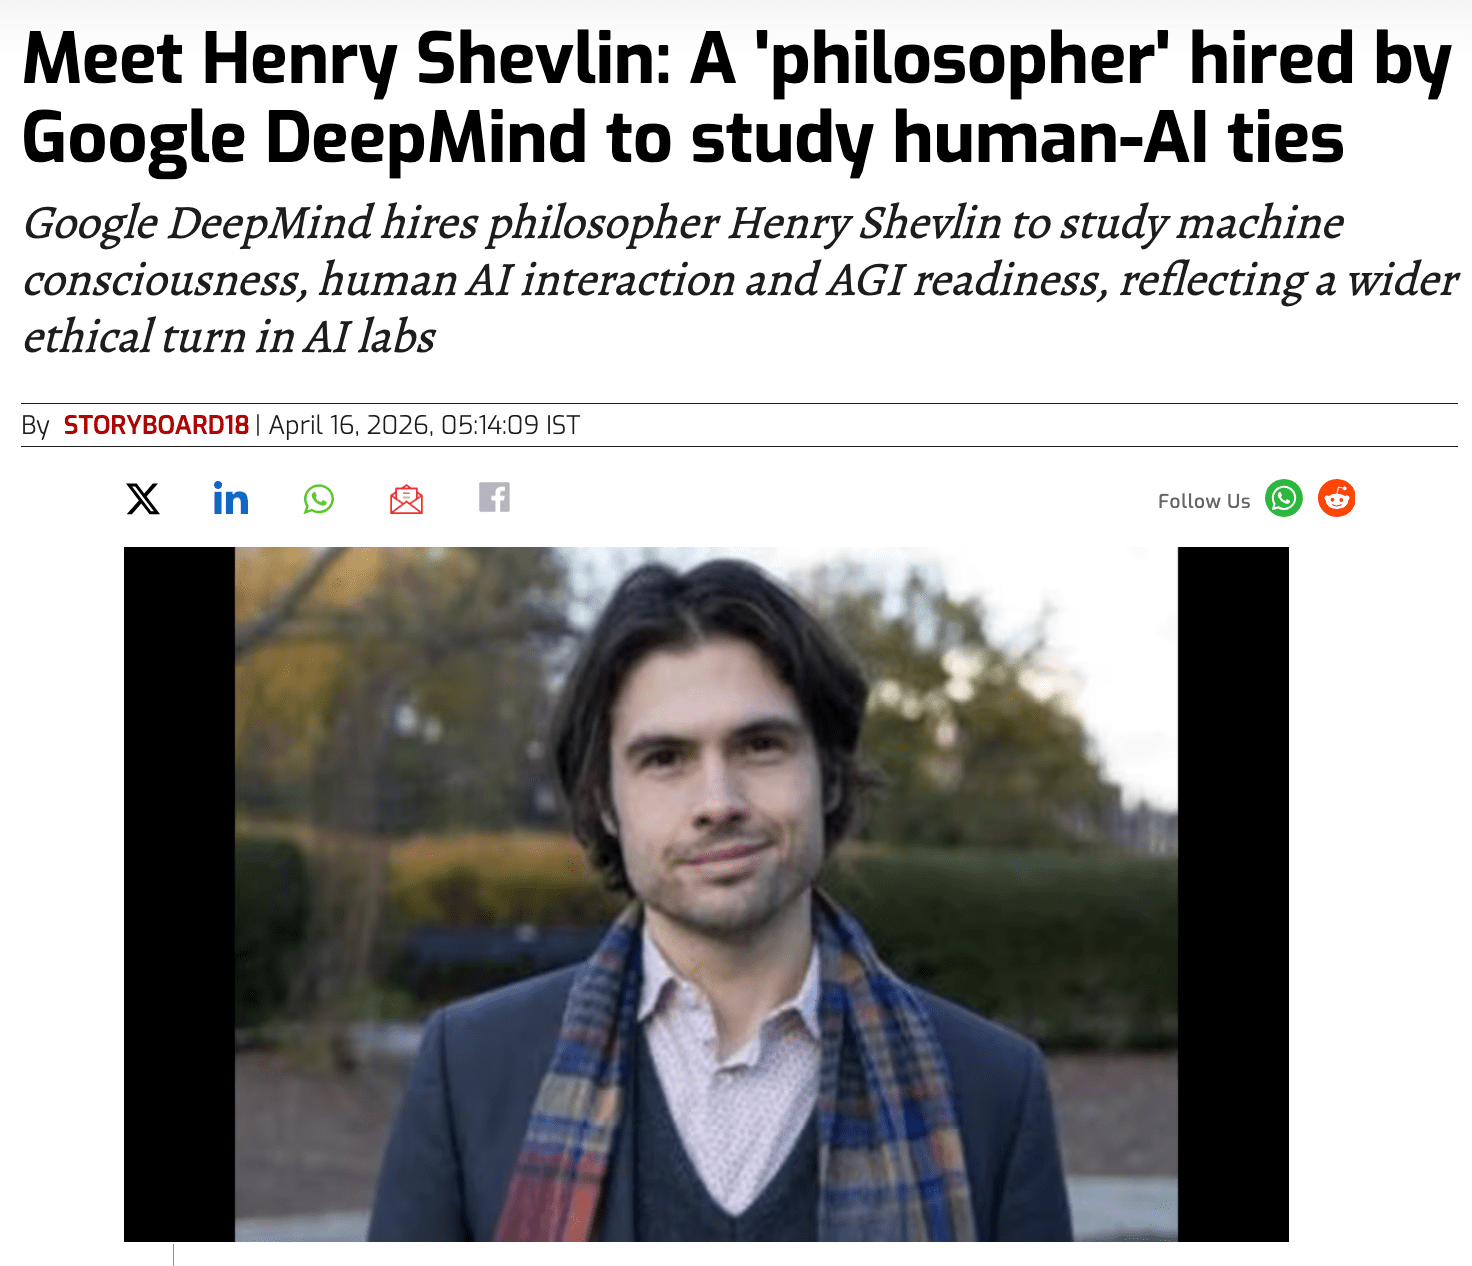
Task: Click the italic subheadline's first line
Action: (x=683, y=223)
